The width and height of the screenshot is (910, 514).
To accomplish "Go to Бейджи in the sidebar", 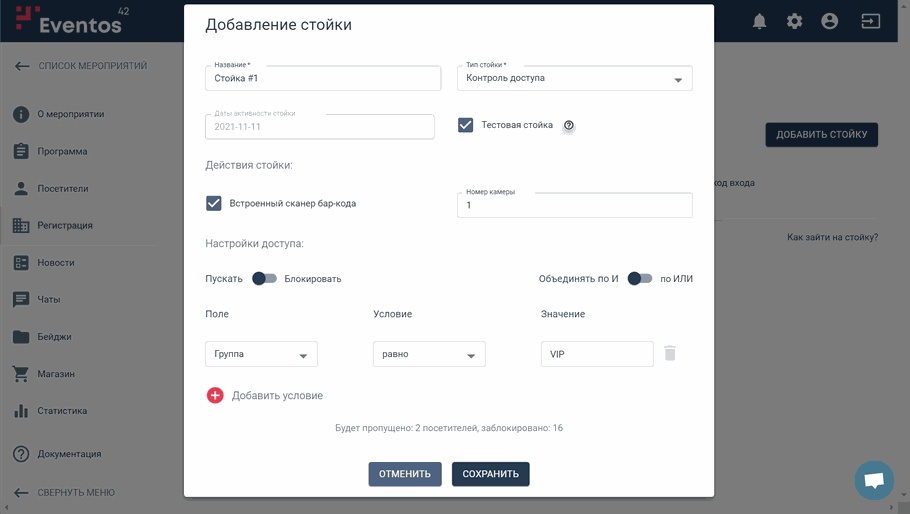I will tap(54, 337).
